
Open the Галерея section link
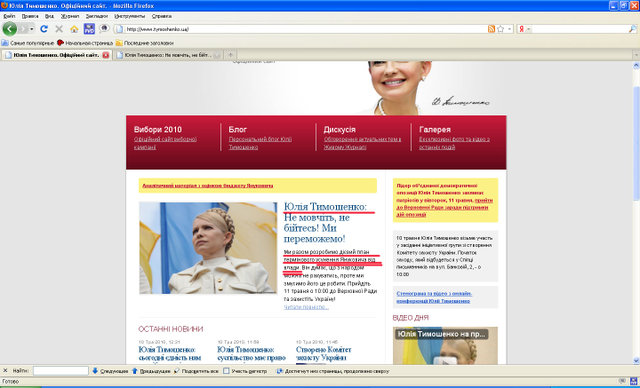pos(435,129)
